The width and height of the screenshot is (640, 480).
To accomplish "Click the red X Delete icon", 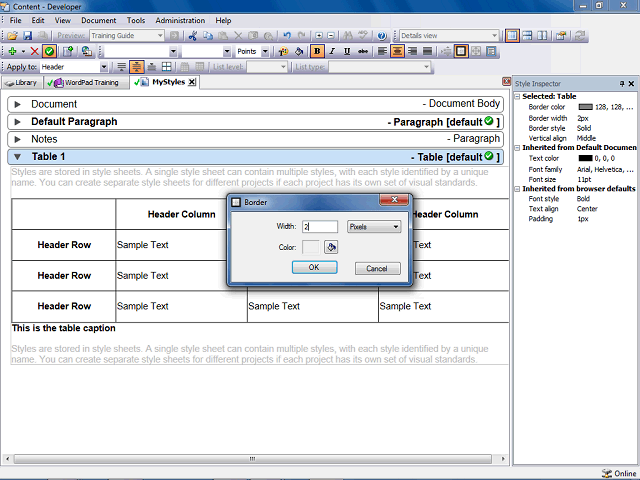I will pyautogui.click(x=35, y=51).
